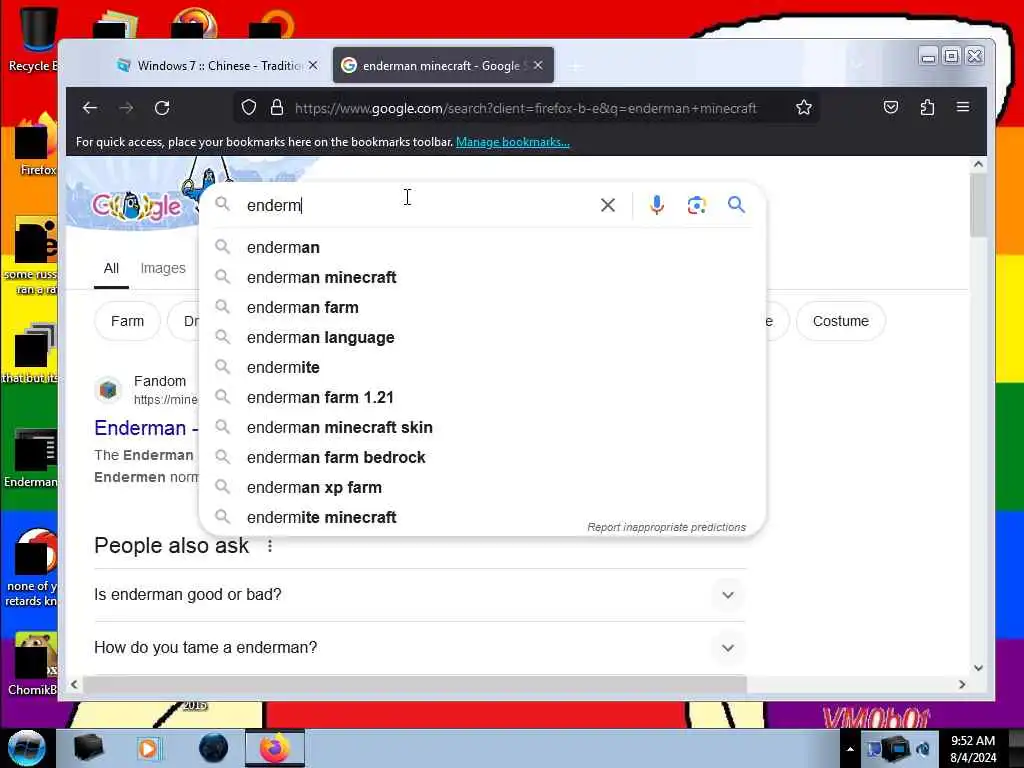Open Enderman Fandom result title
Viewport: 1024px width, 768px height.
146,428
